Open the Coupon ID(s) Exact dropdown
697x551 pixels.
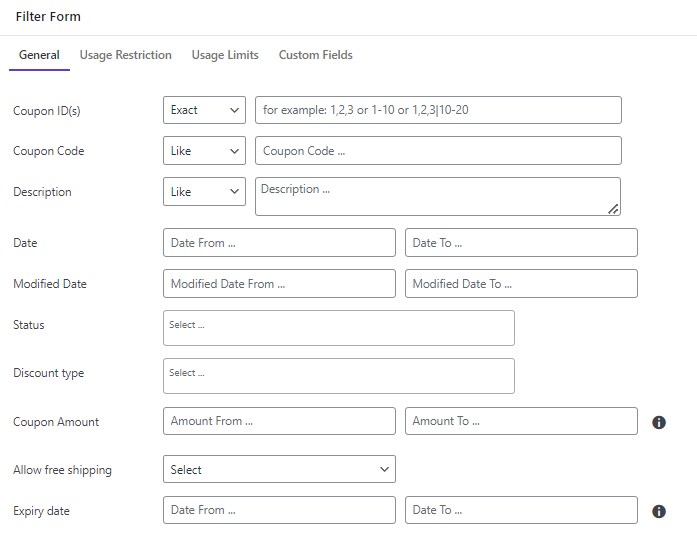tap(204, 110)
